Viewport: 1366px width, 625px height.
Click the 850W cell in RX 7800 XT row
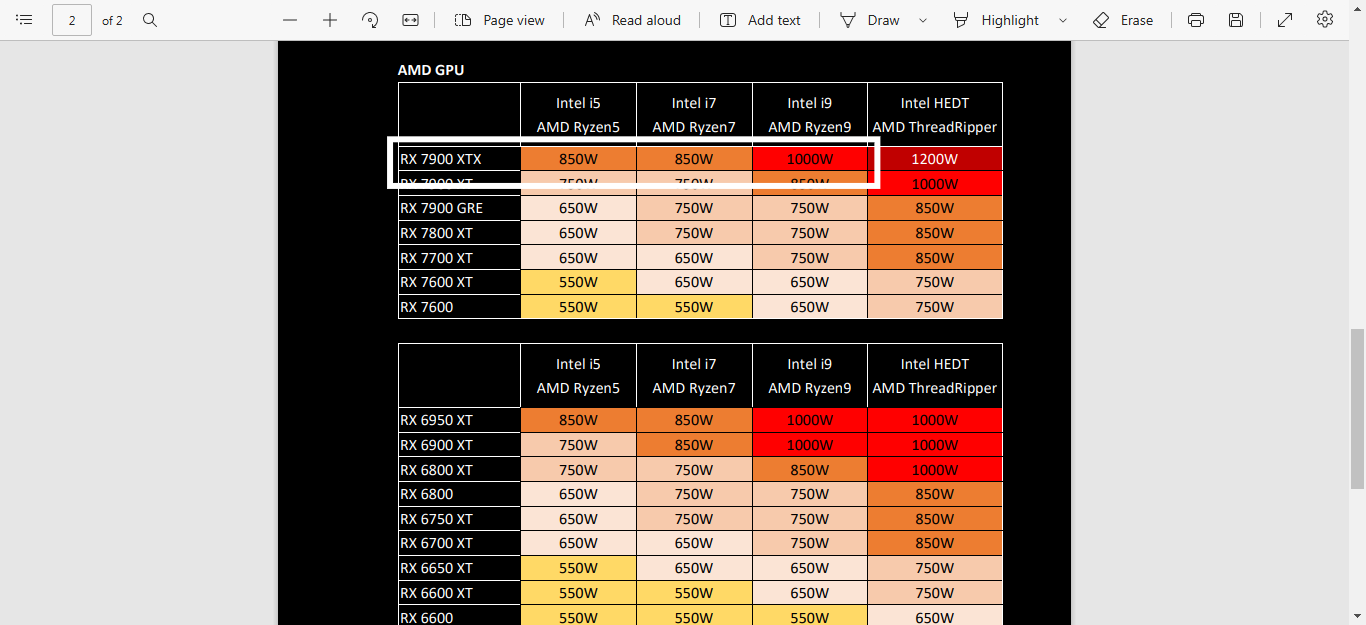pos(935,233)
